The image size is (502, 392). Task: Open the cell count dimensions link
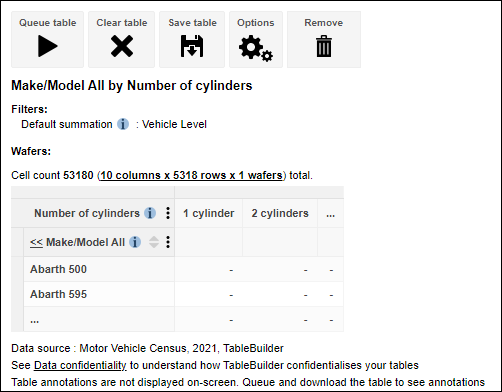pyautogui.click(x=191, y=175)
